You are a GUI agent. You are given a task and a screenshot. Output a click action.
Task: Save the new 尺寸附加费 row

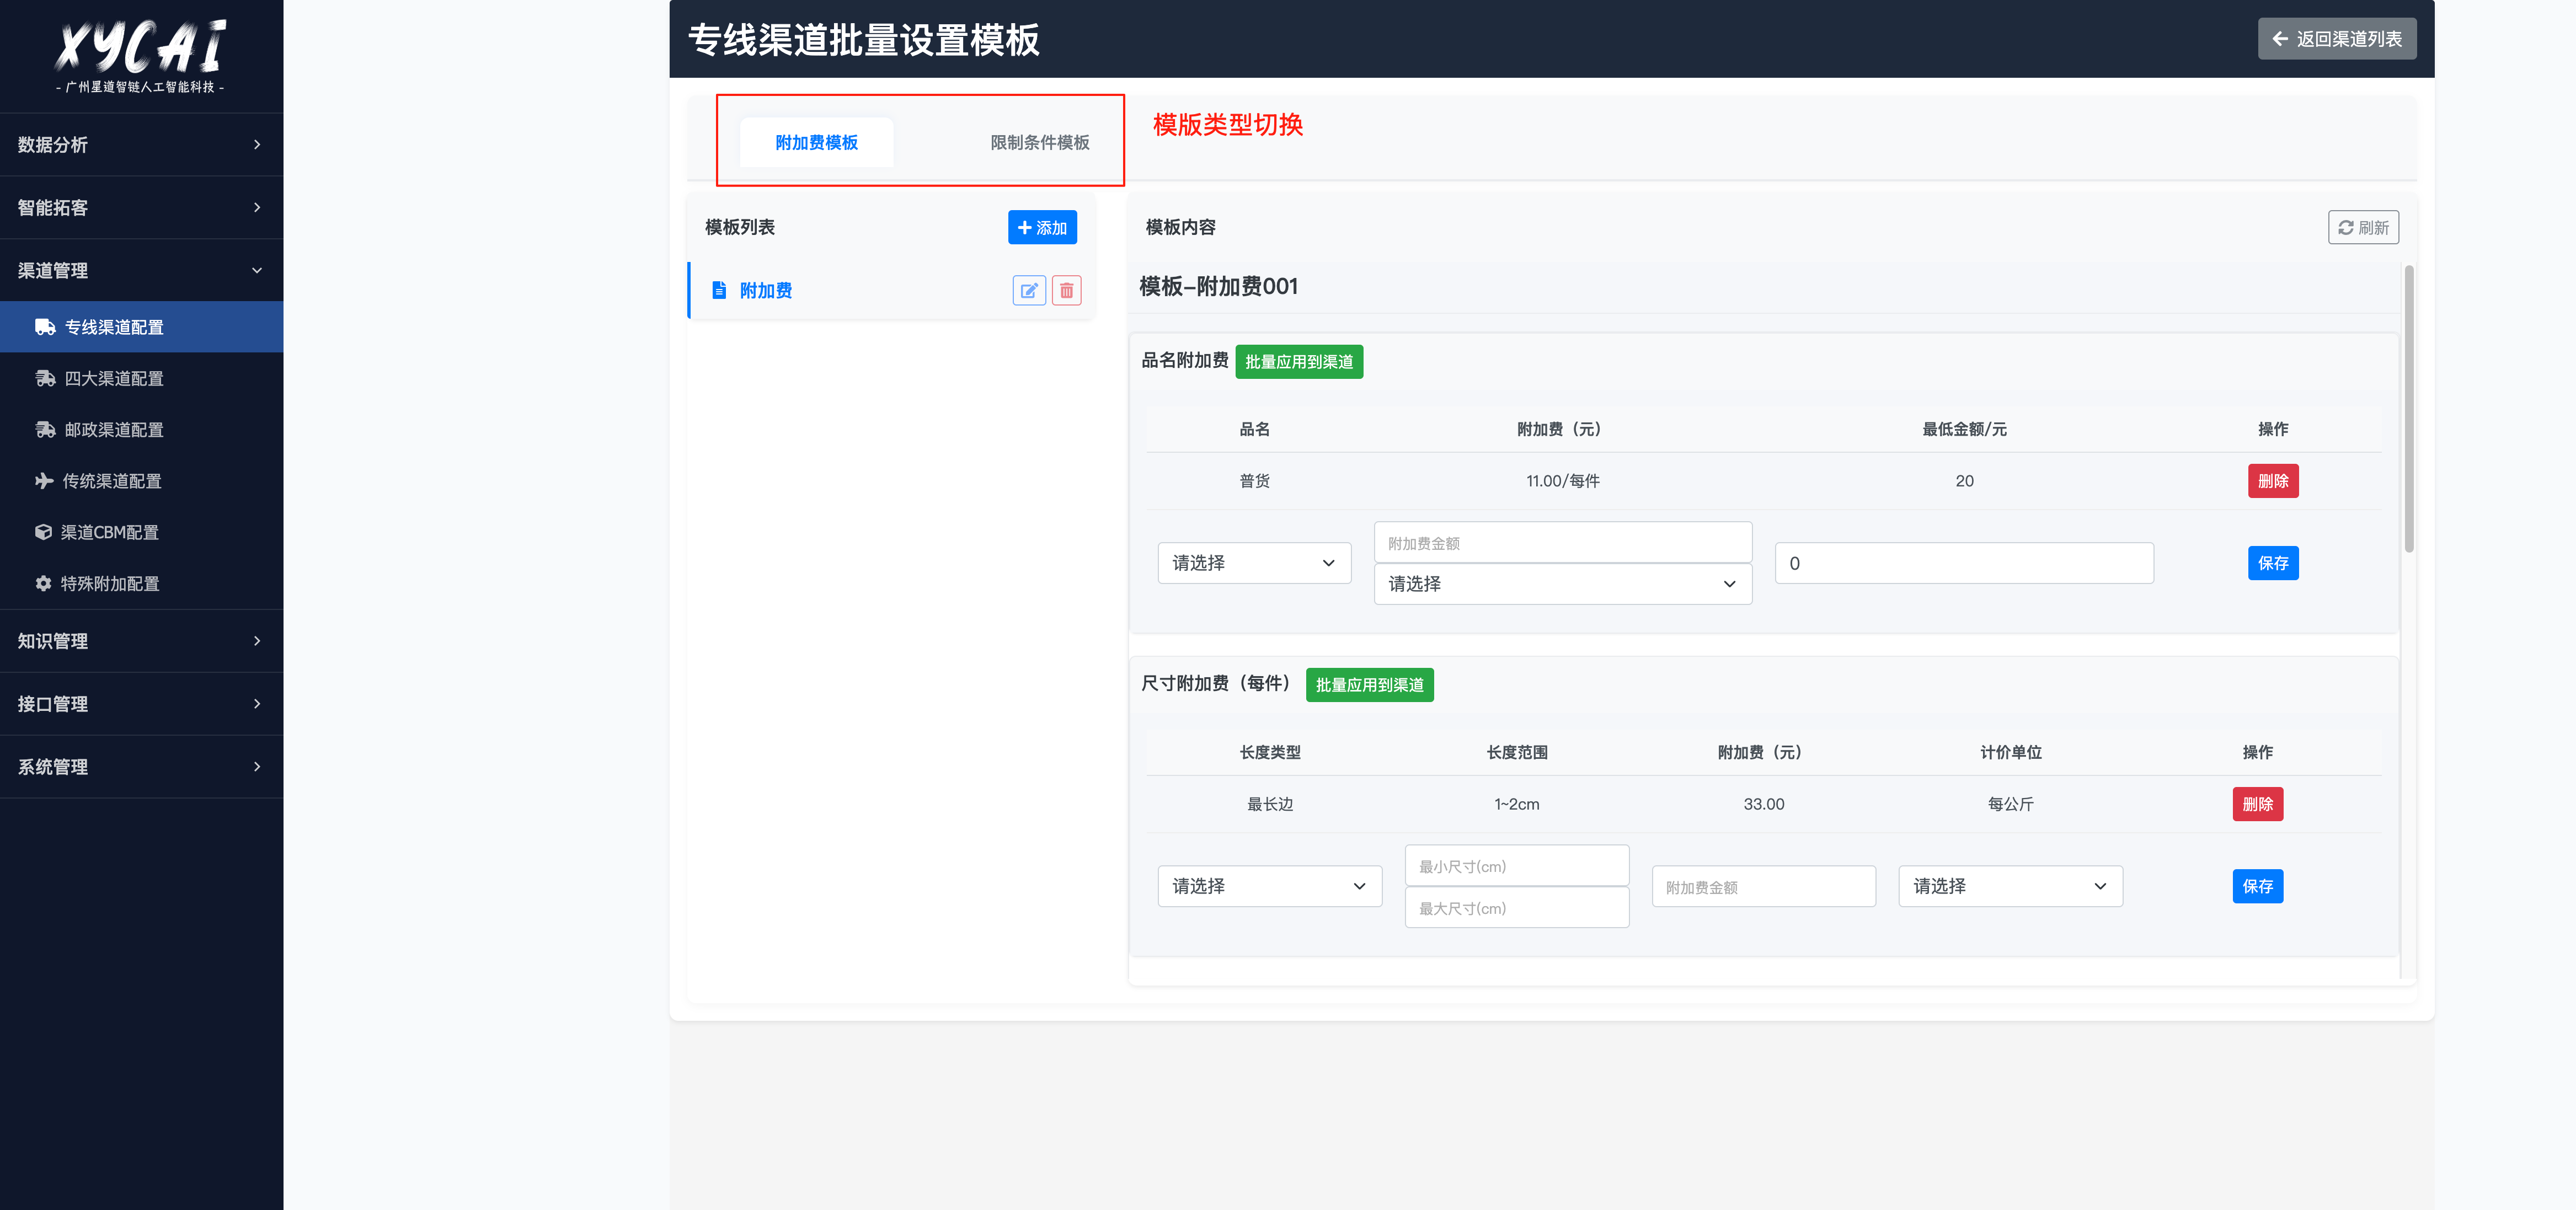coord(2257,886)
